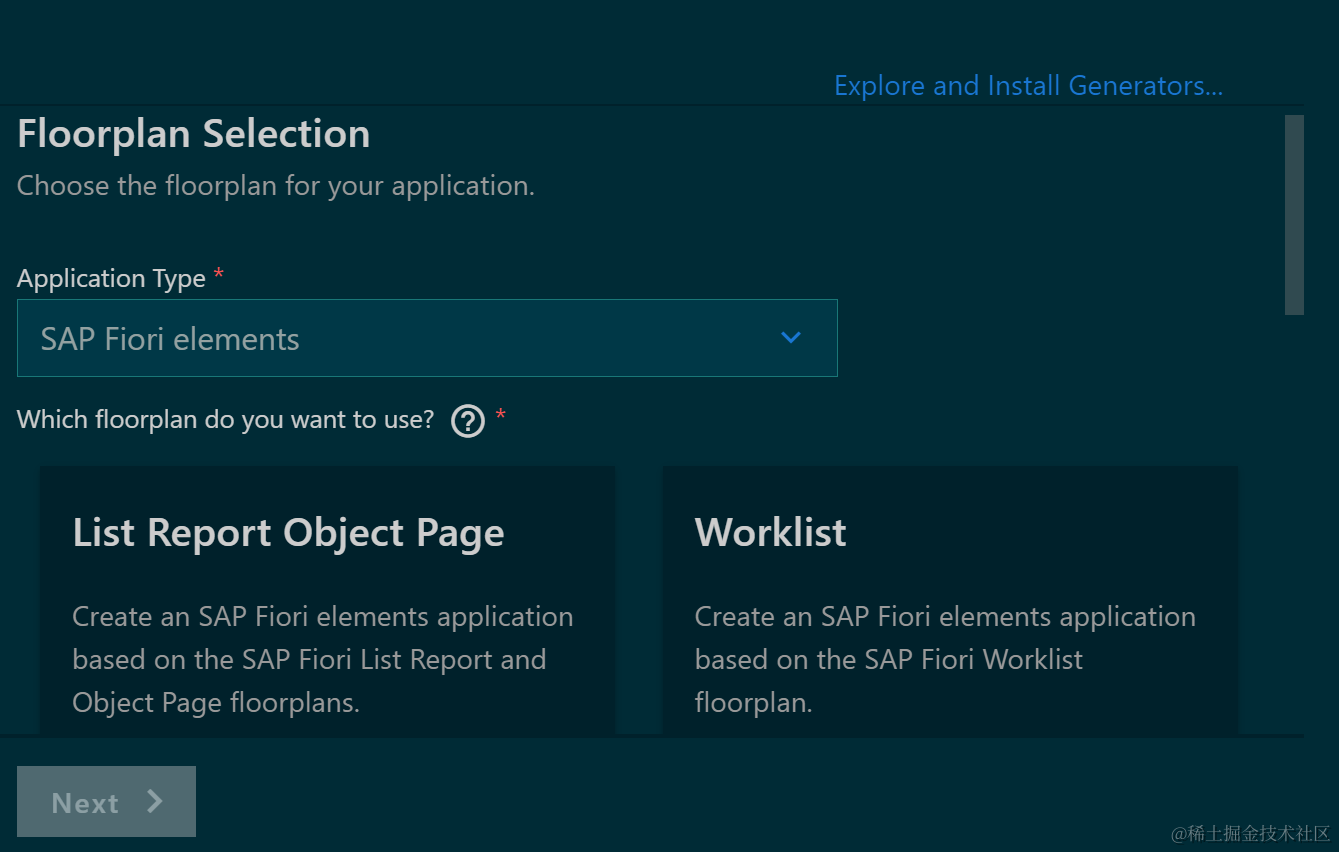Screen dimensions: 1339x852
Task: Click 'Which floorplan do you want to use?' label
Action: pos(225,420)
